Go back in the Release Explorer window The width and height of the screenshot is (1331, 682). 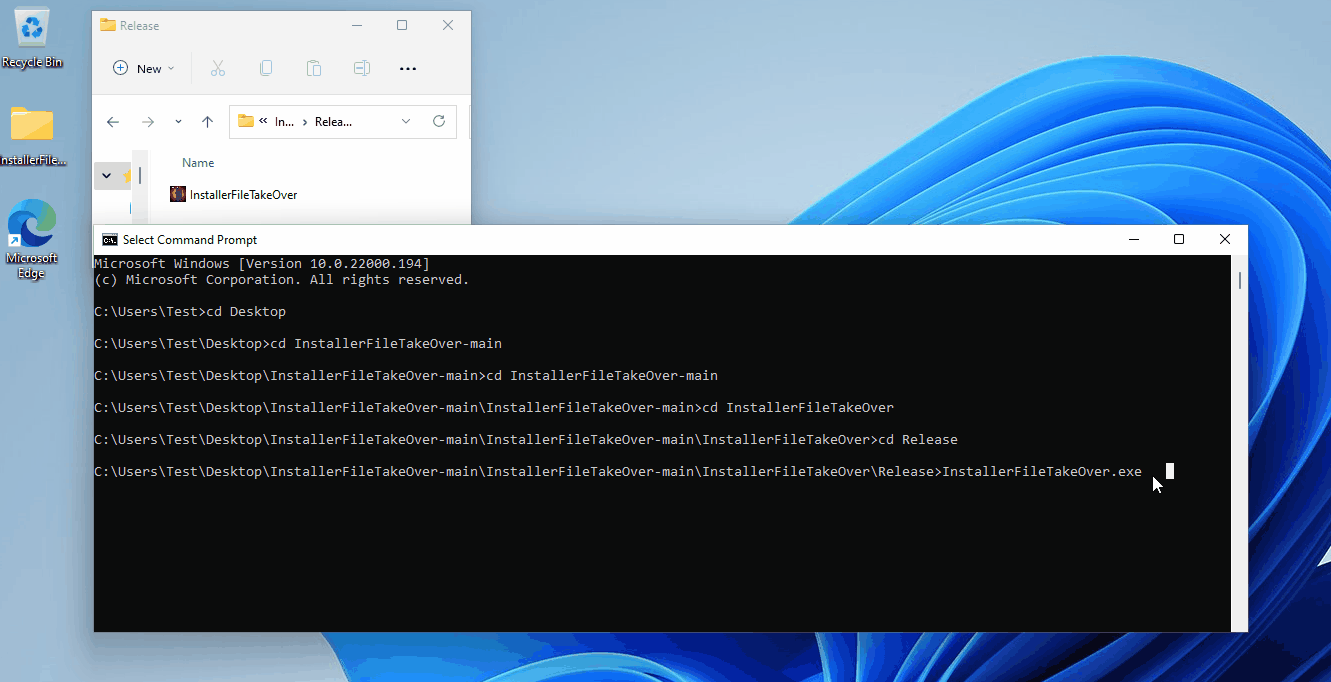click(x=113, y=122)
